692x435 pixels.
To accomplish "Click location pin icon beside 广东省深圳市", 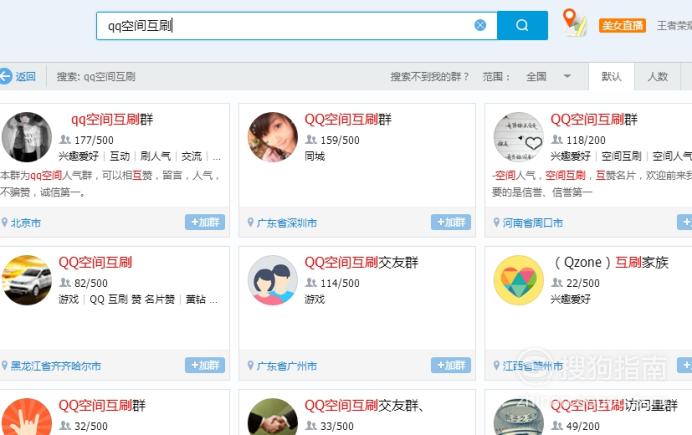I will coord(251,222).
